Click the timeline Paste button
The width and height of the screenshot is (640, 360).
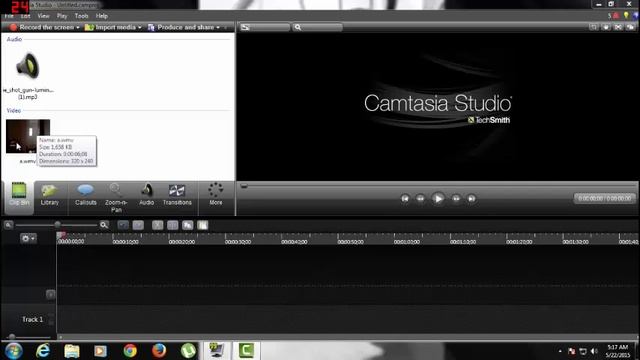[203, 225]
